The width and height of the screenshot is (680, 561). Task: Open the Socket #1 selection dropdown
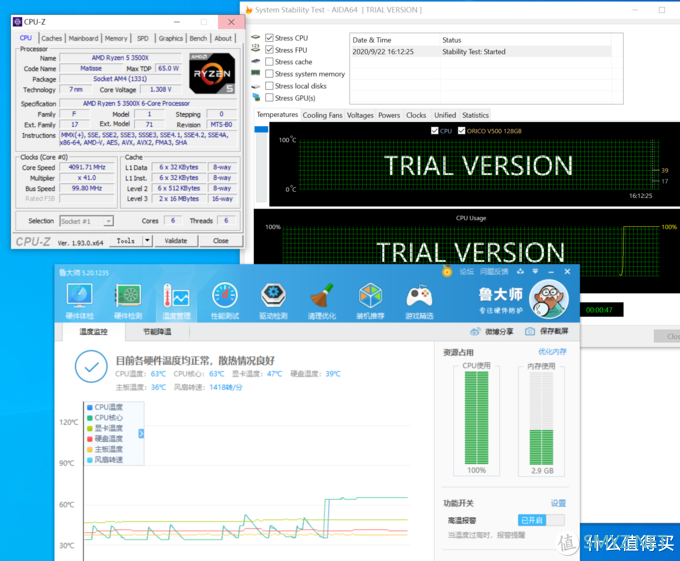tap(86, 221)
